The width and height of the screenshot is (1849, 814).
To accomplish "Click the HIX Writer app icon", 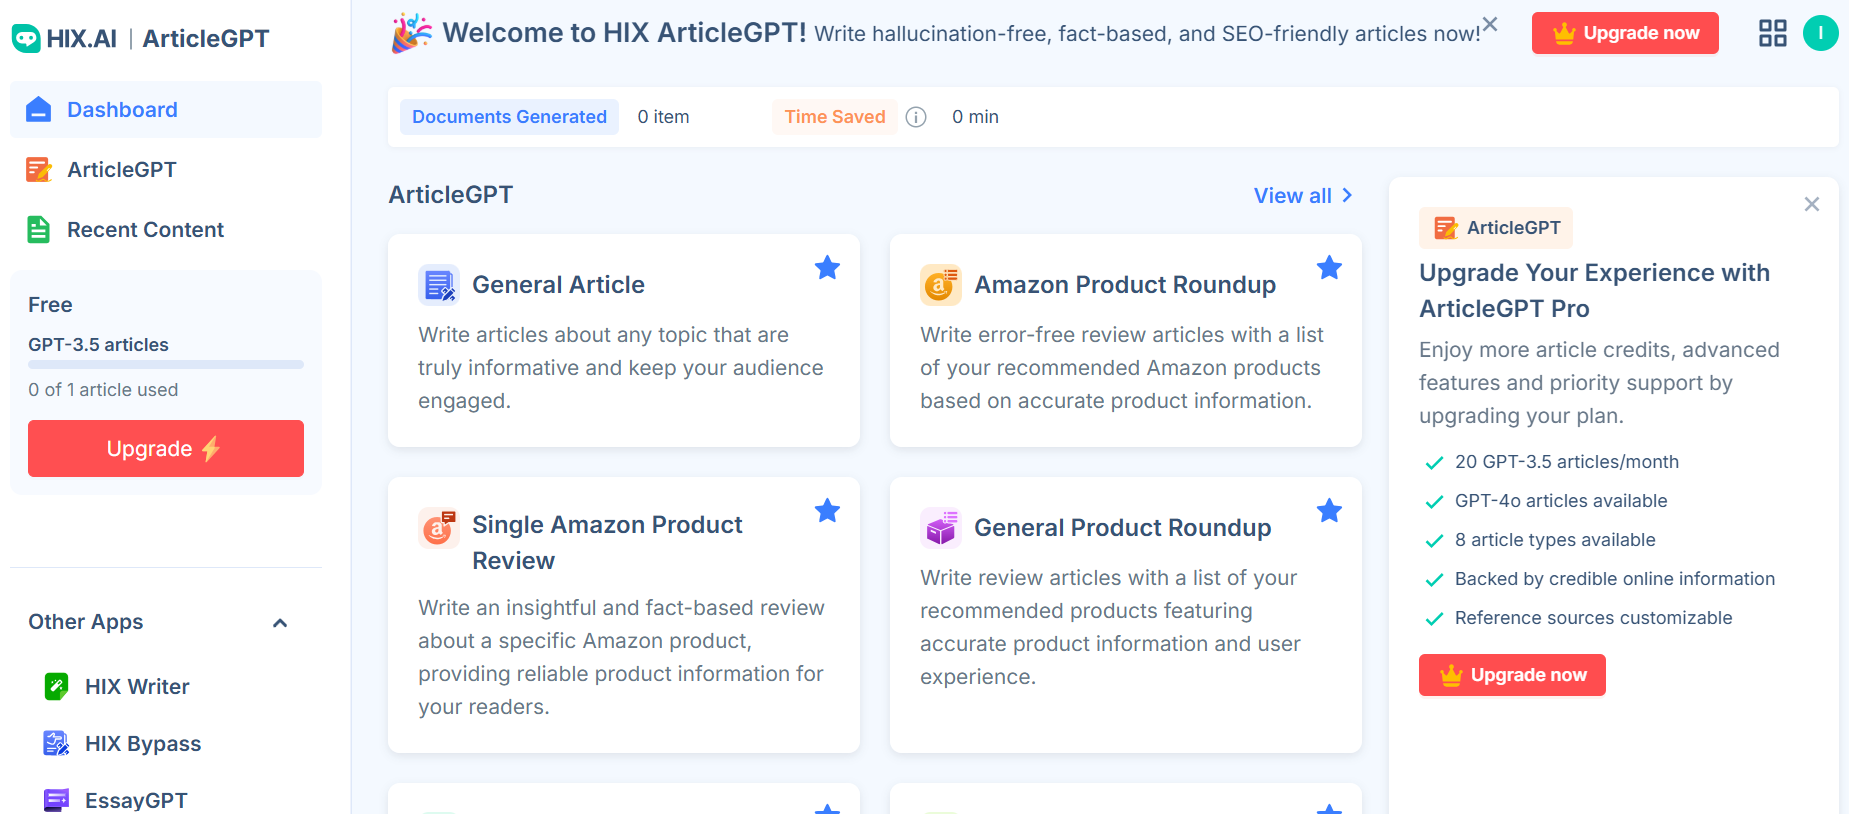I will 56,687.
